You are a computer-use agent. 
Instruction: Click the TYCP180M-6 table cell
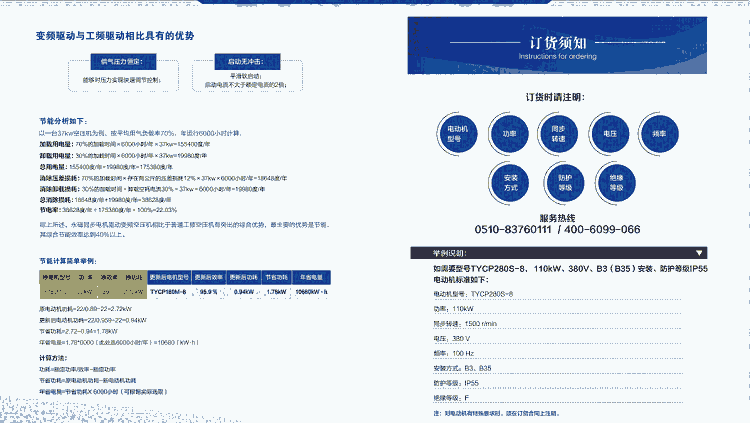point(169,292)
